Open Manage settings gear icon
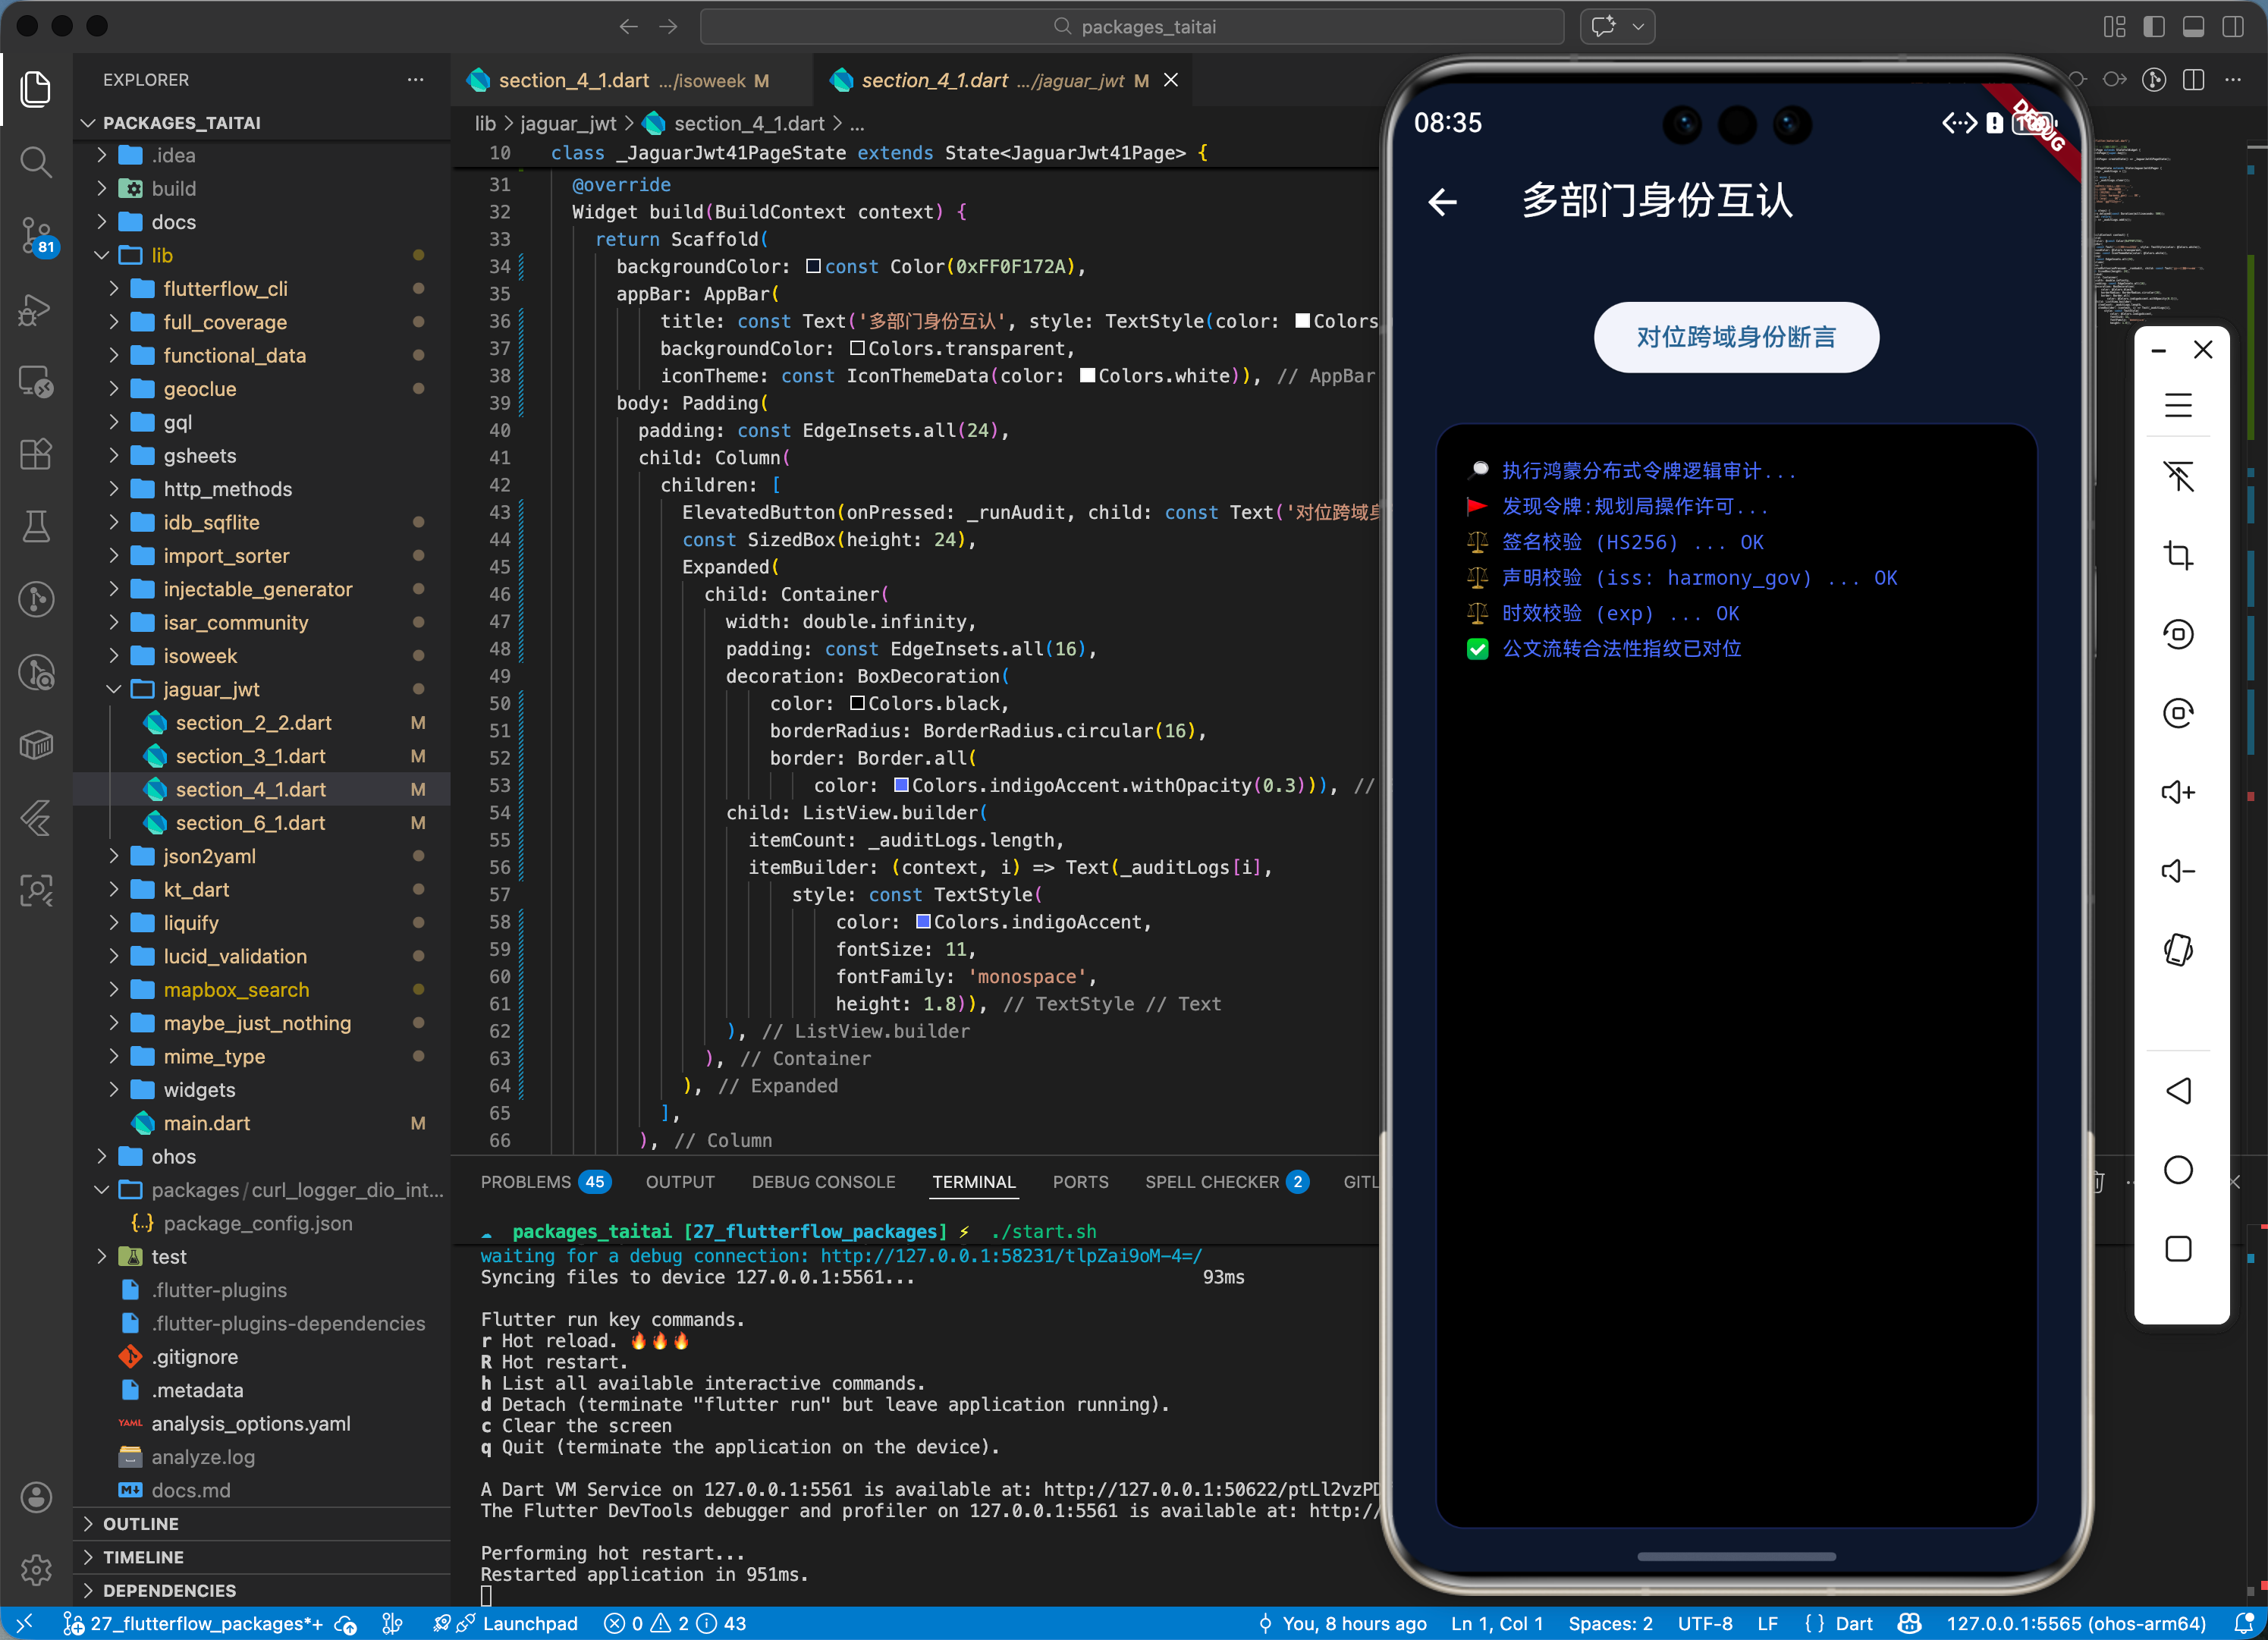The height and width of the screenshot is (1640, 2268). [36, 1569]
